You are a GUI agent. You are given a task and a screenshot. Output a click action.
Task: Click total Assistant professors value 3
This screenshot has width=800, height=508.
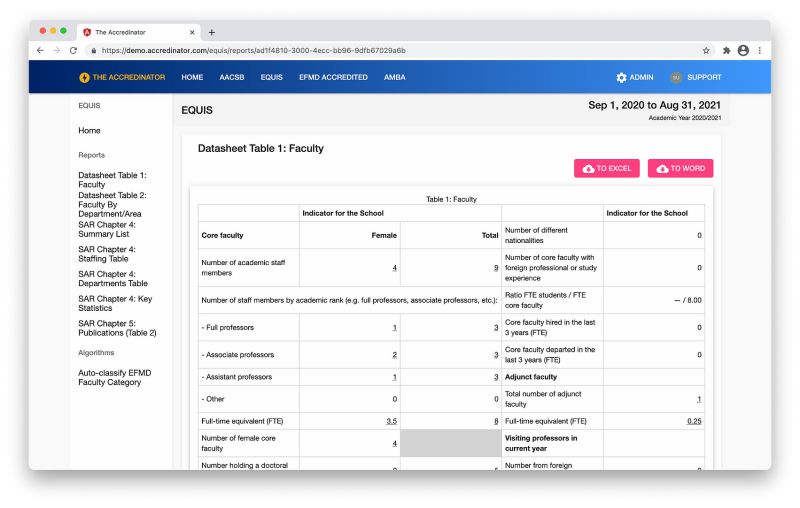[496, 377]
